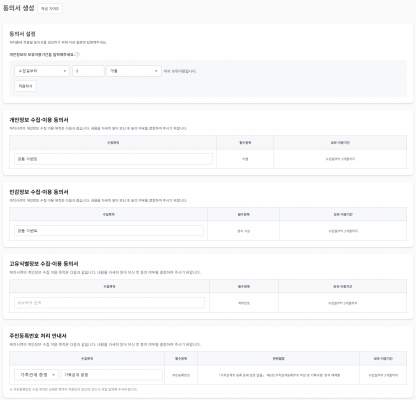Click retention period cell in 개인정보 table
The image size is (416, 400).
pyautogui.click(x=340, y=159)
